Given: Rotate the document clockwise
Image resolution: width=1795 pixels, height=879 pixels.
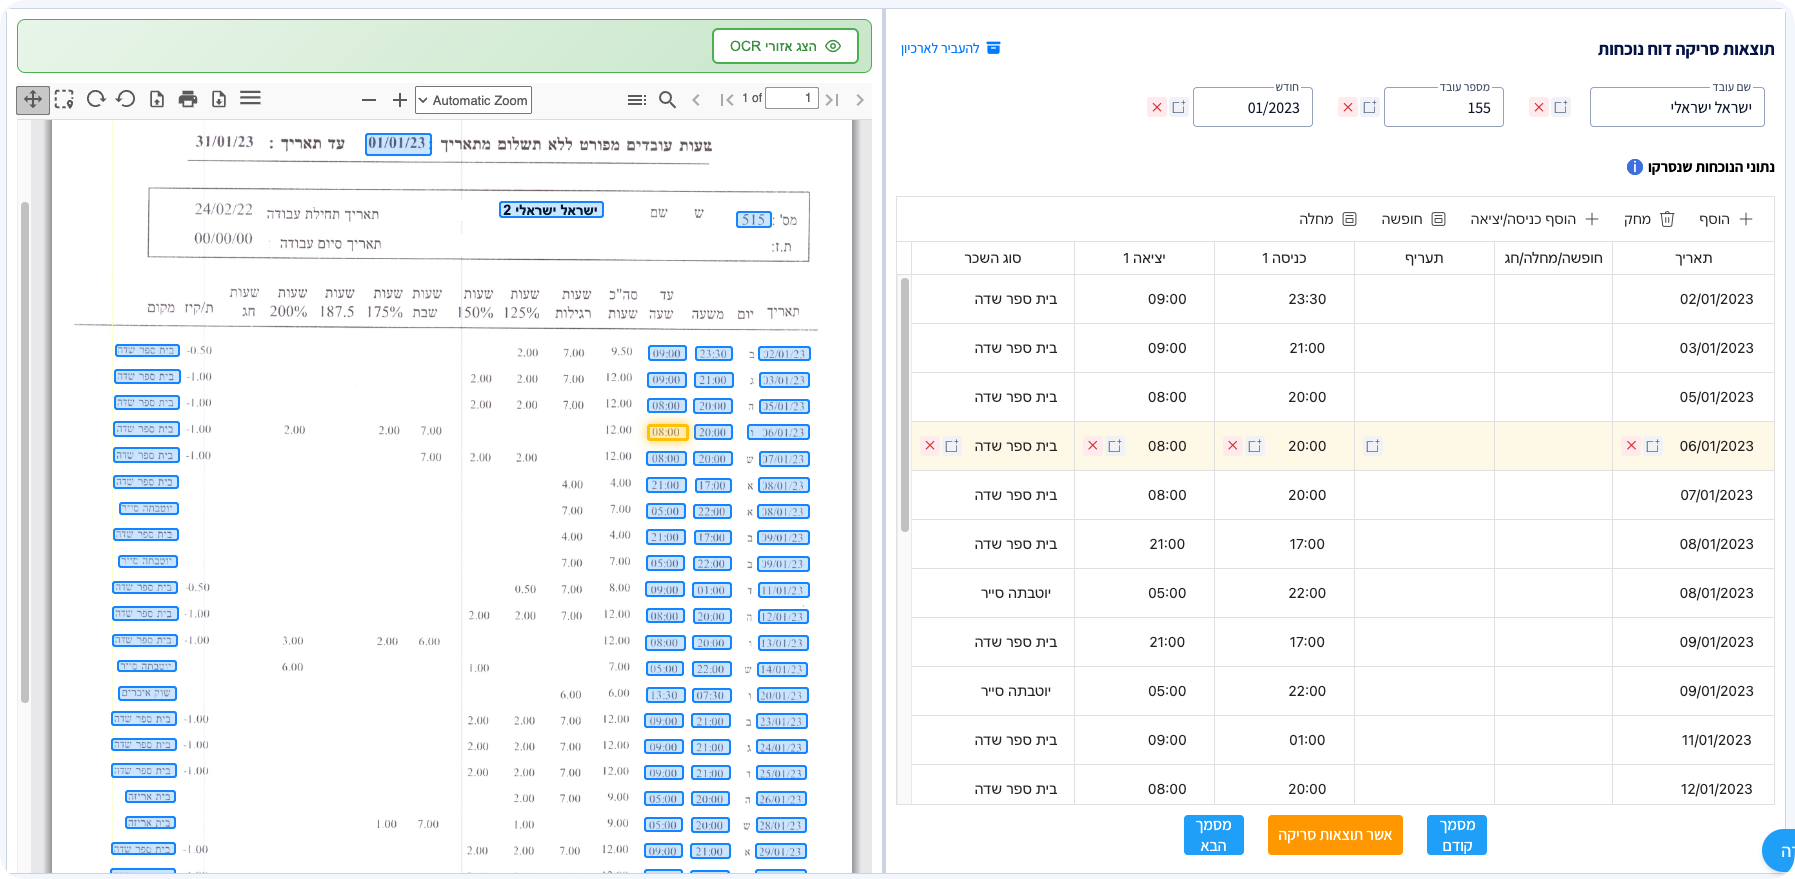Looking at the screenshot, I should (x=96, y=99).
